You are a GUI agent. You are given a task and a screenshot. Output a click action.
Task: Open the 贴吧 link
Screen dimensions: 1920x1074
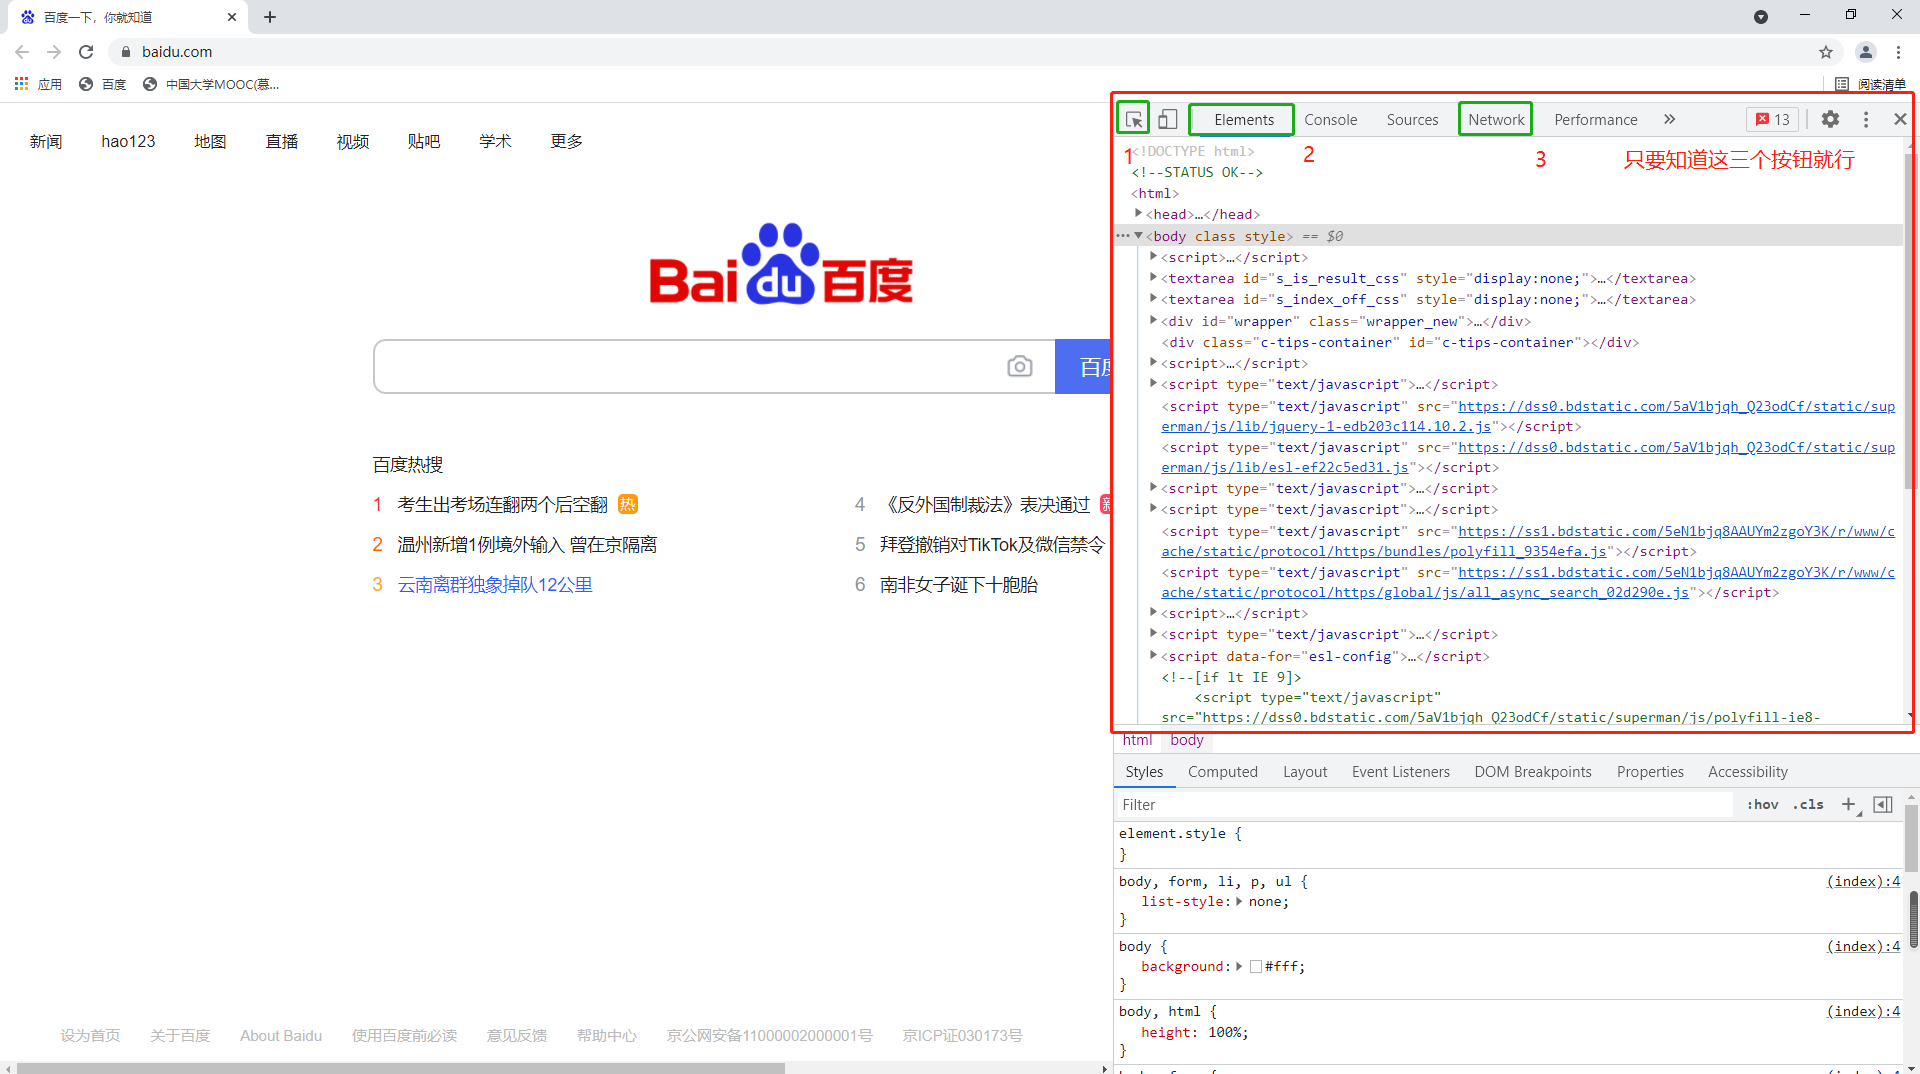coord(424,141)
